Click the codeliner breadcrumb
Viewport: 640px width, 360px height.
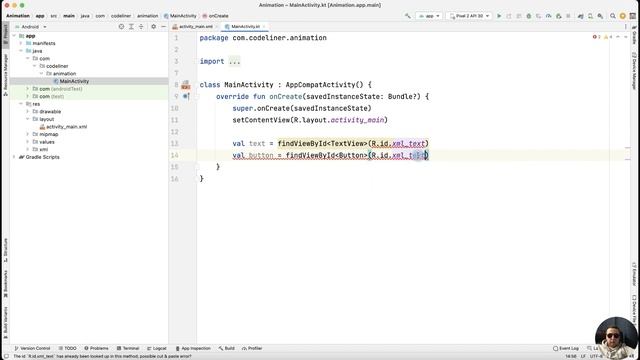[121, 16]
